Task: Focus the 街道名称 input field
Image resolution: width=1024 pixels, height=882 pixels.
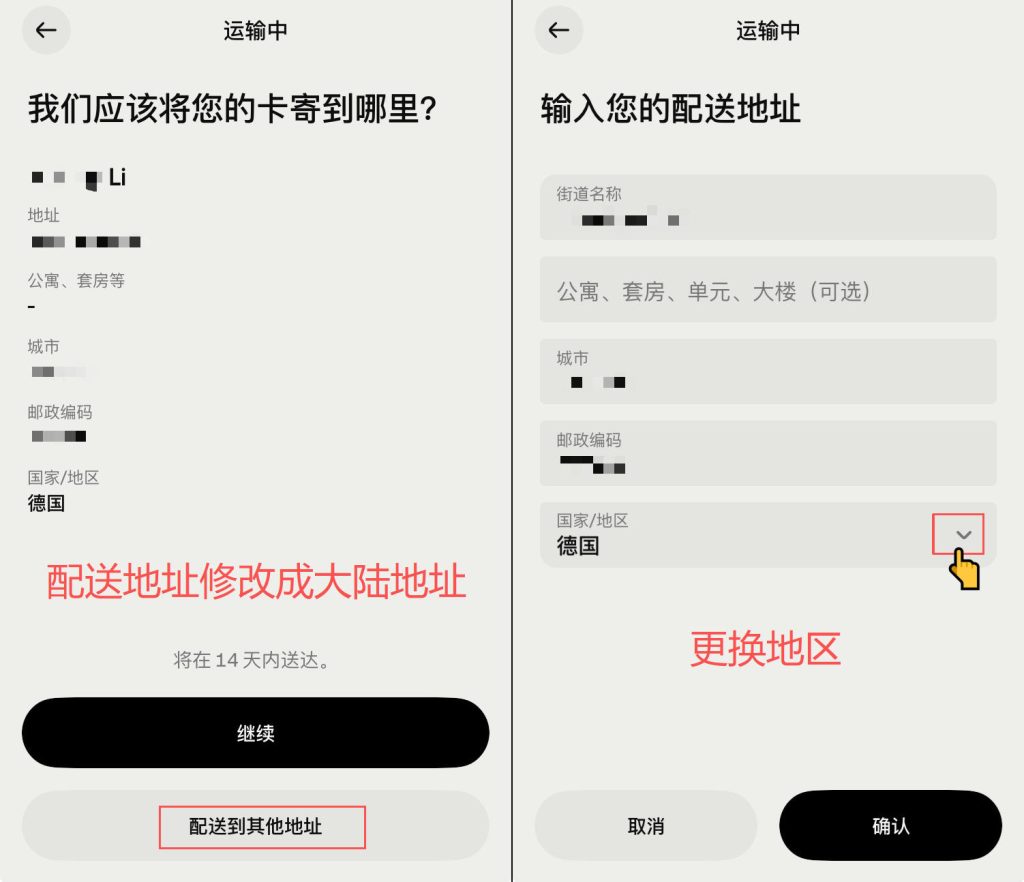Action: tap(768, 208)
